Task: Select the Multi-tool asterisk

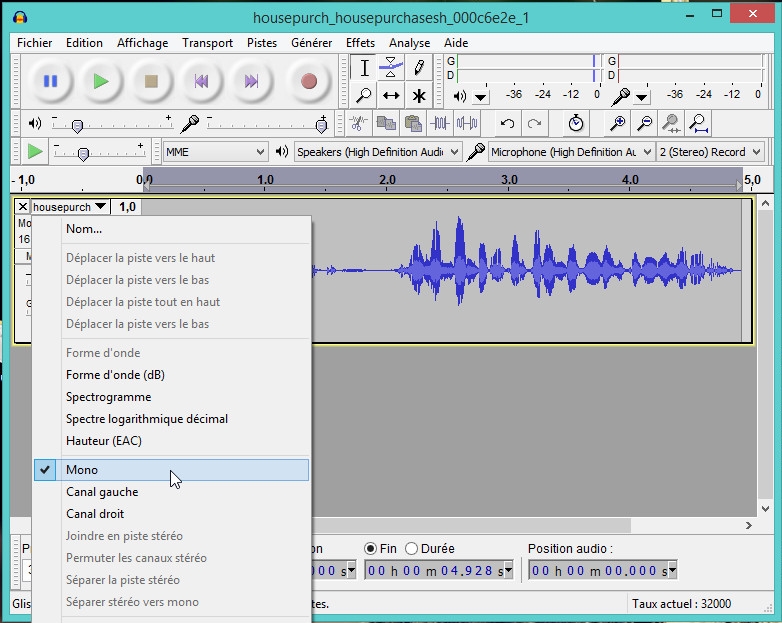Action: pos(418,95)
